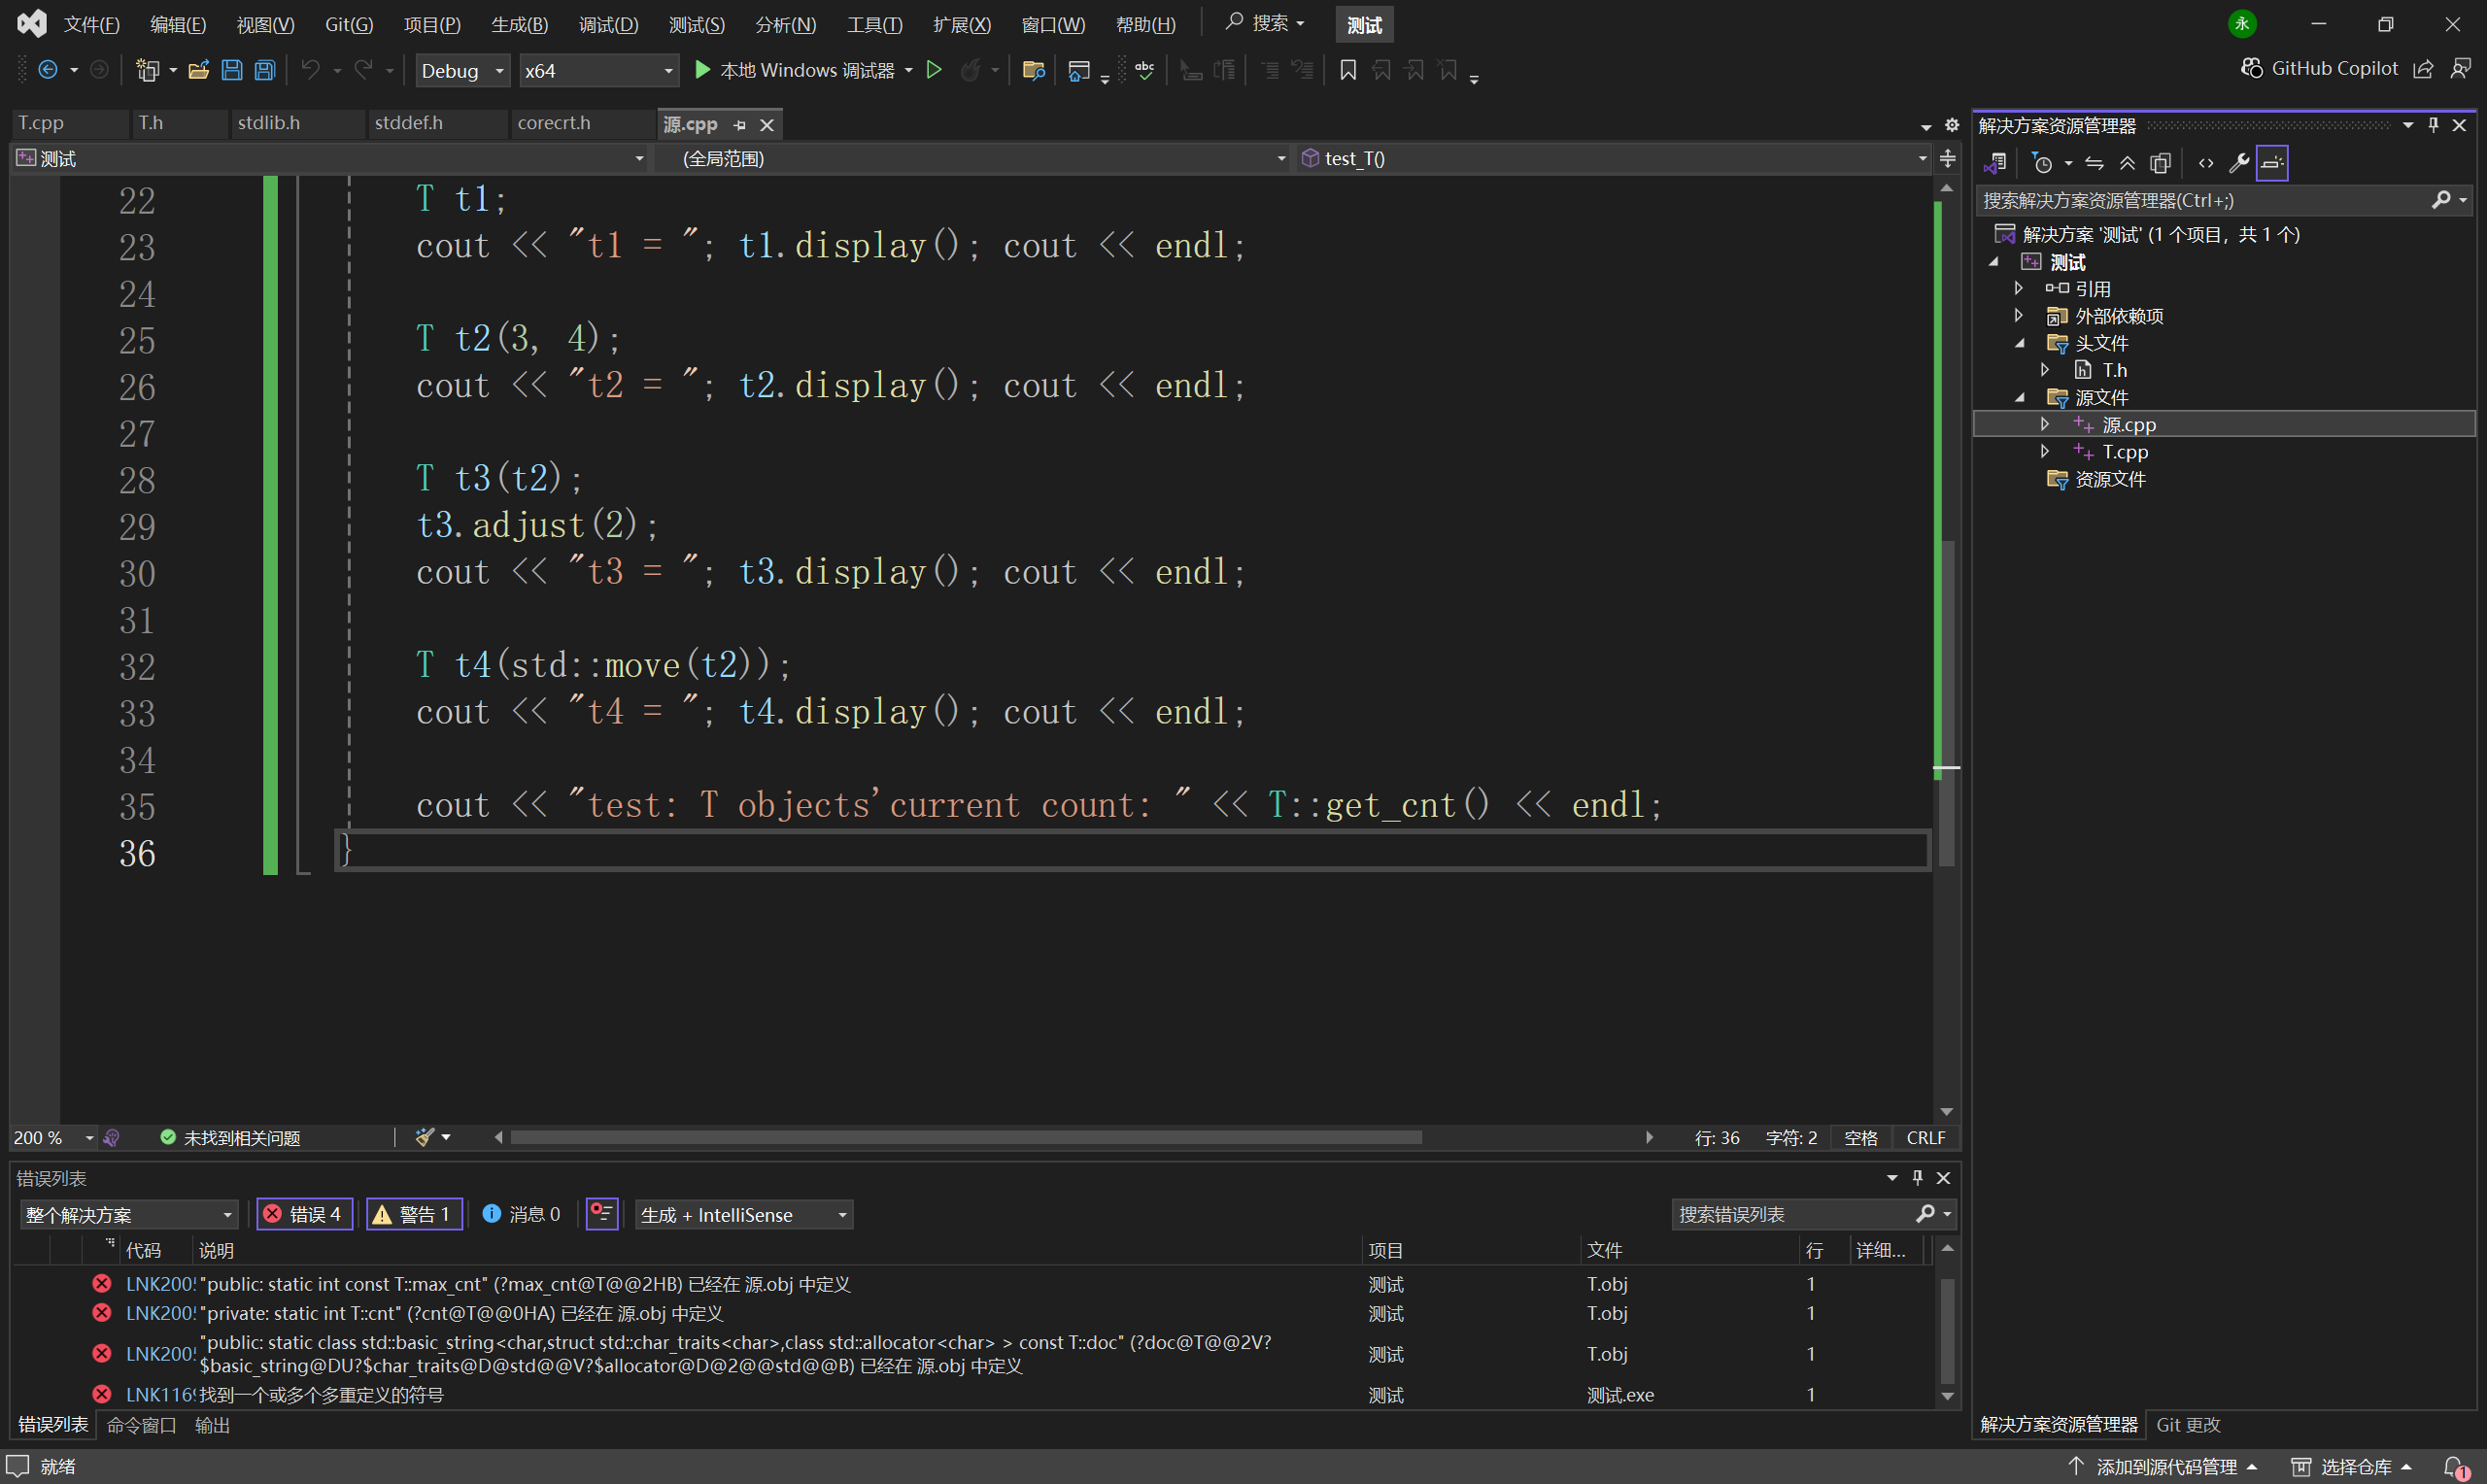2487x1484 pixels.
Task: Toggle the 错误 4 errors filter
Action: 304,1214
